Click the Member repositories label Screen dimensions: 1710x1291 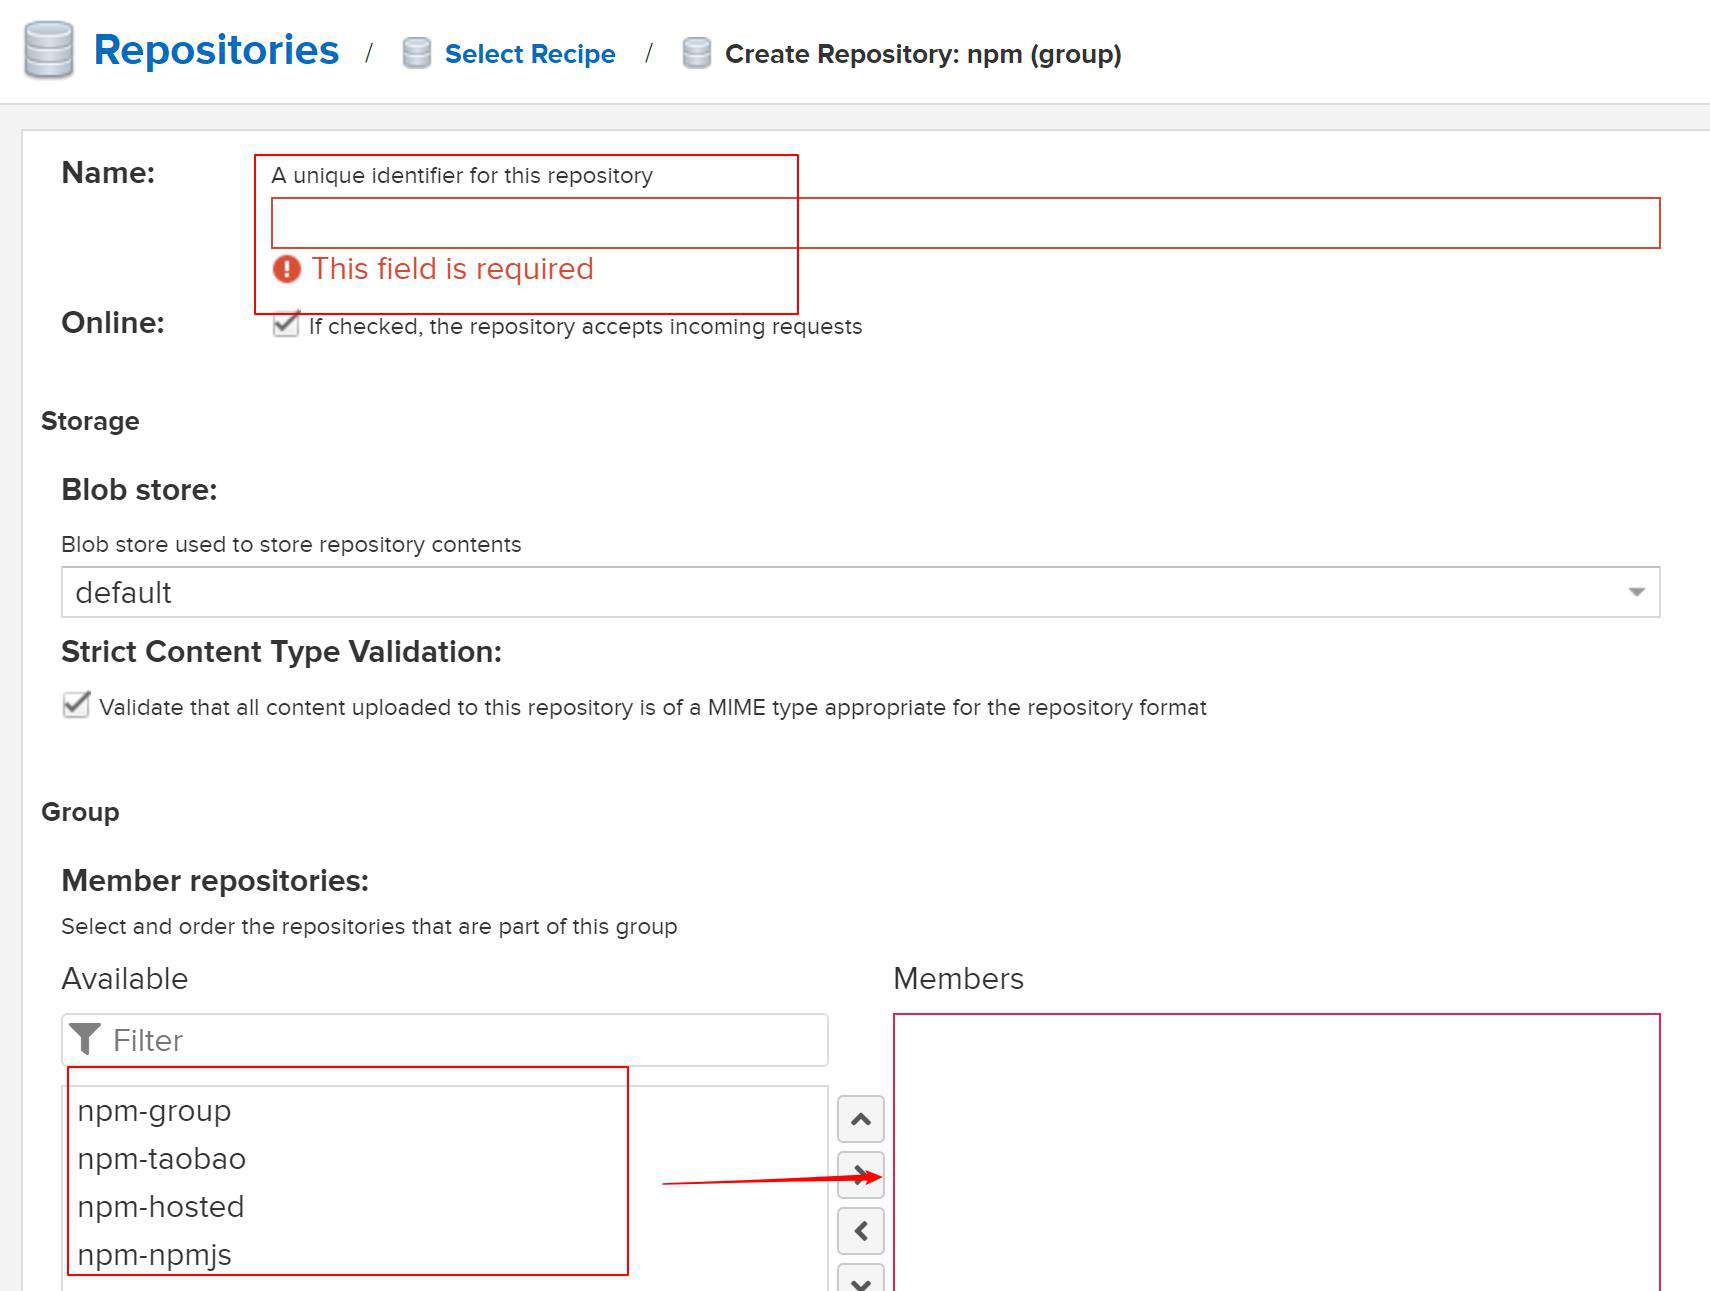215,881
